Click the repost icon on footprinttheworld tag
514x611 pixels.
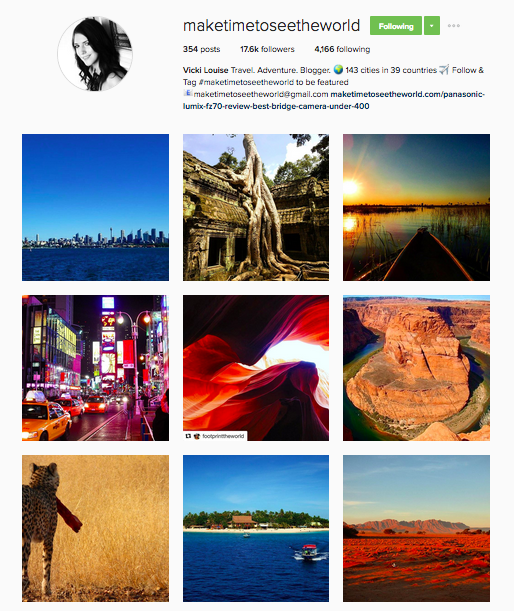(188, 436)
